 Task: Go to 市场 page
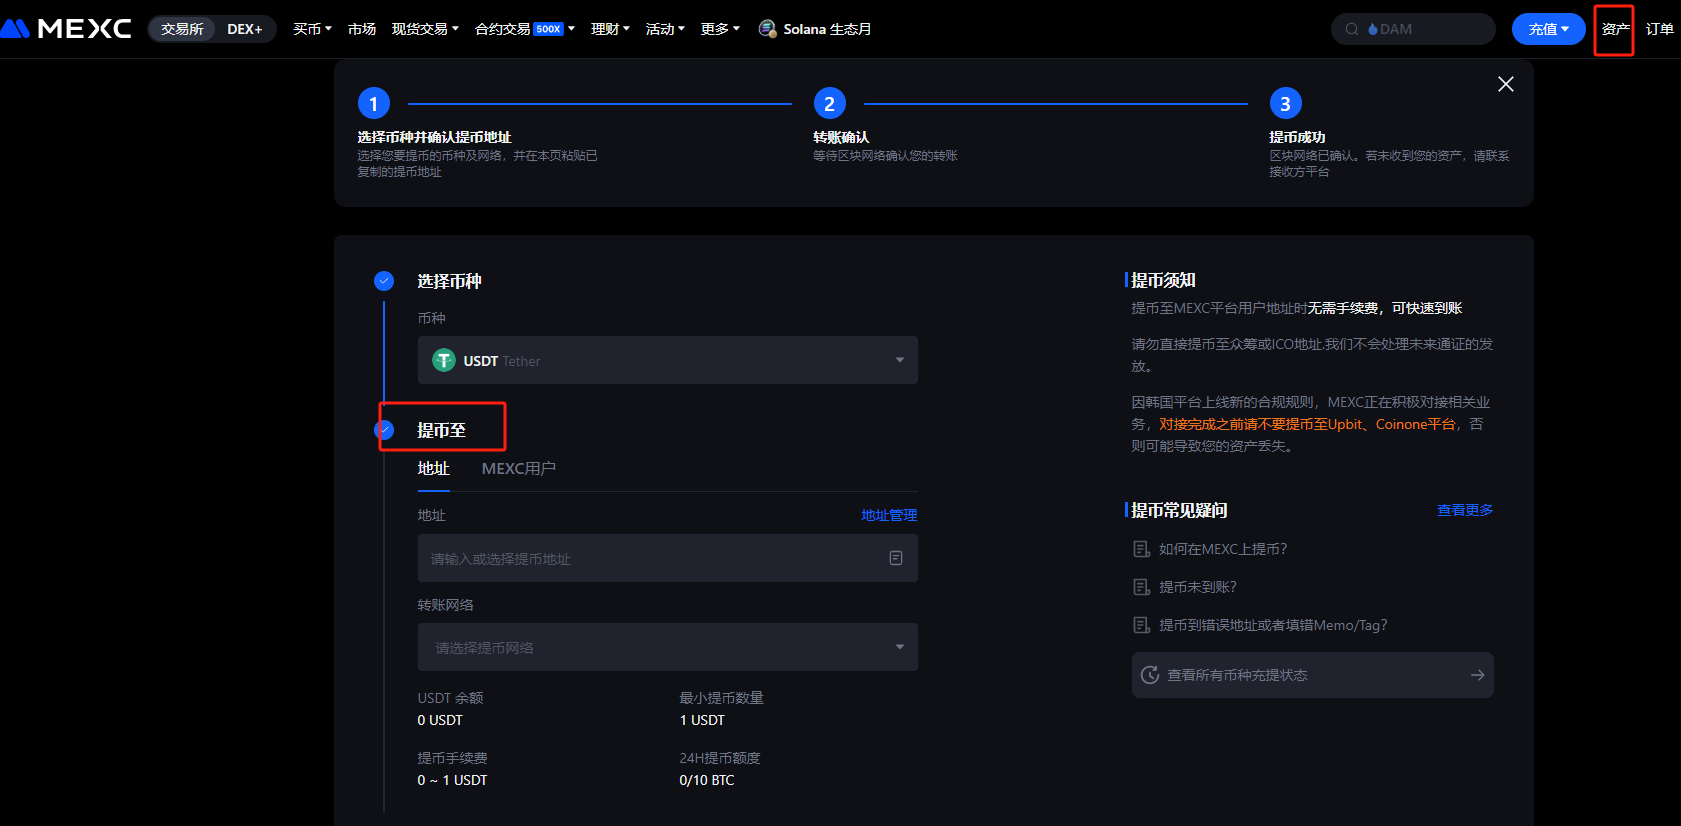[362, 29]
